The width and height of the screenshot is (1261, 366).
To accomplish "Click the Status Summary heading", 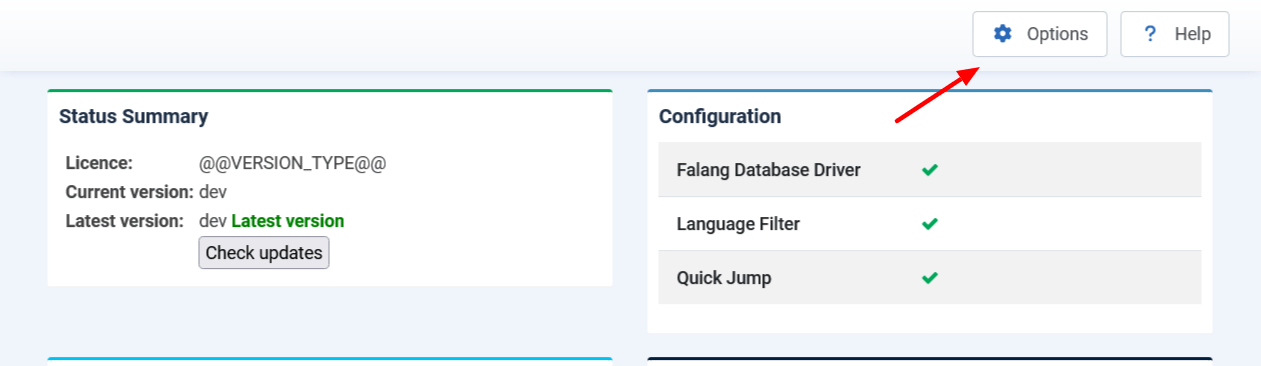I will point(134,117).
